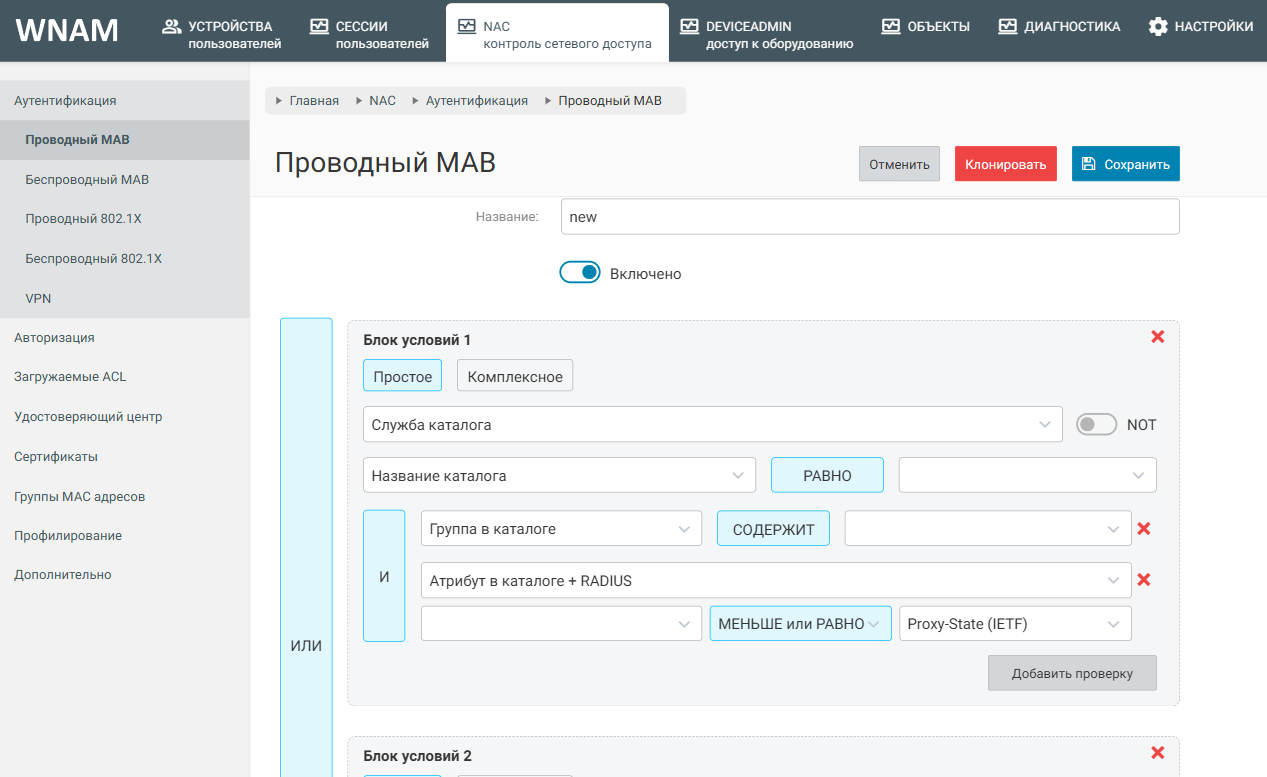The height and width of the screenshot is (777, 1267).
Task: Select 'Беспроводный MAB' in sidebar
Action: point(87,180)
